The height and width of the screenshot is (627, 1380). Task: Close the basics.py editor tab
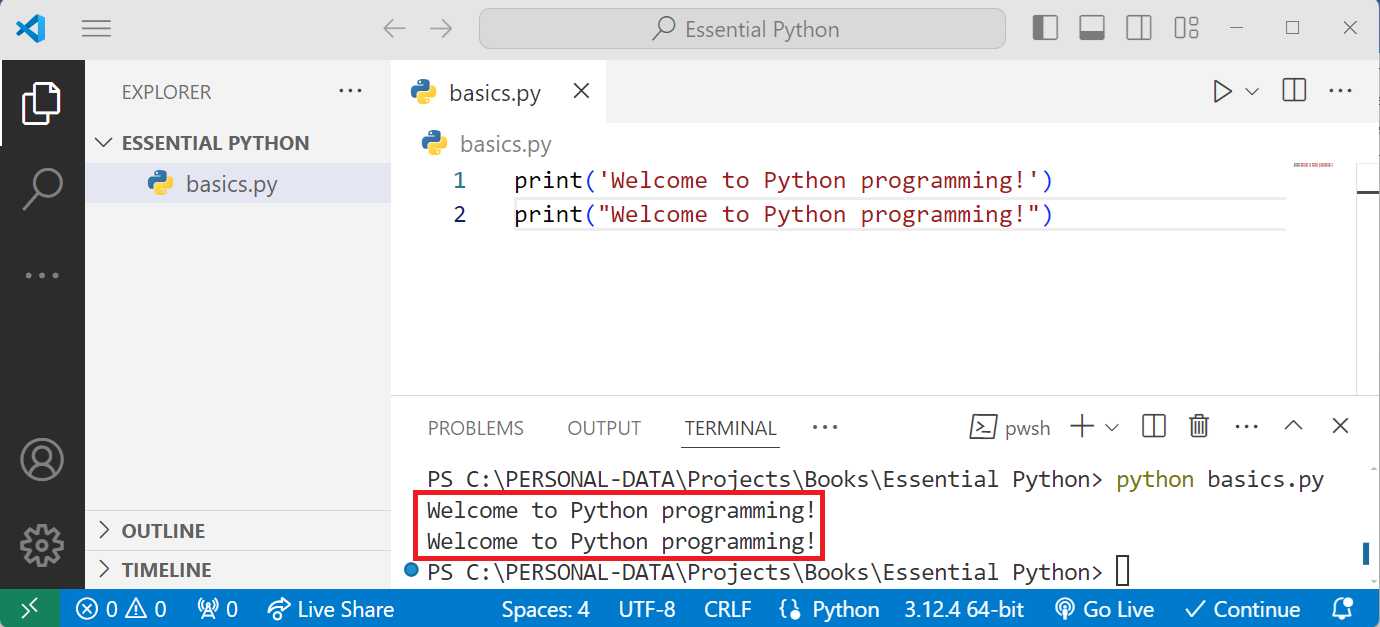[581, 91]
